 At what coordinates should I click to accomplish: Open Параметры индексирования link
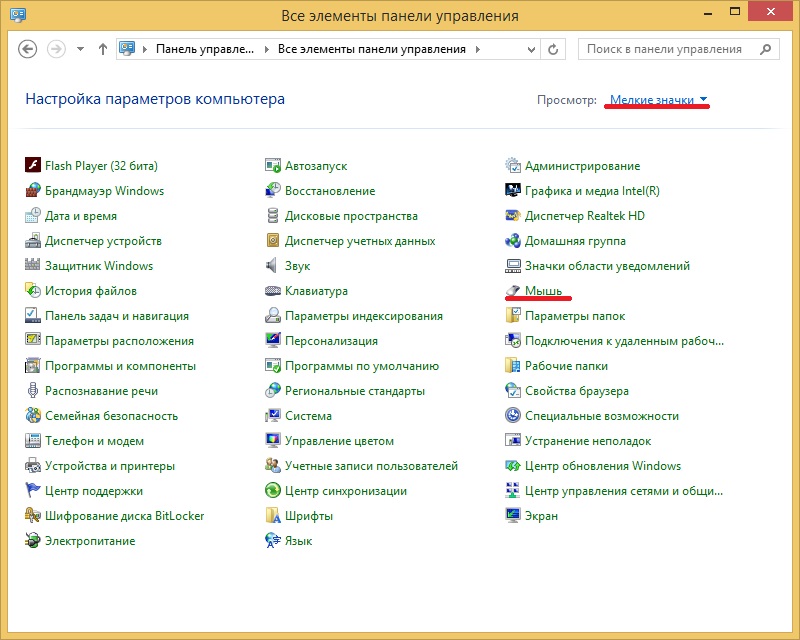click(x=364, y=316)
